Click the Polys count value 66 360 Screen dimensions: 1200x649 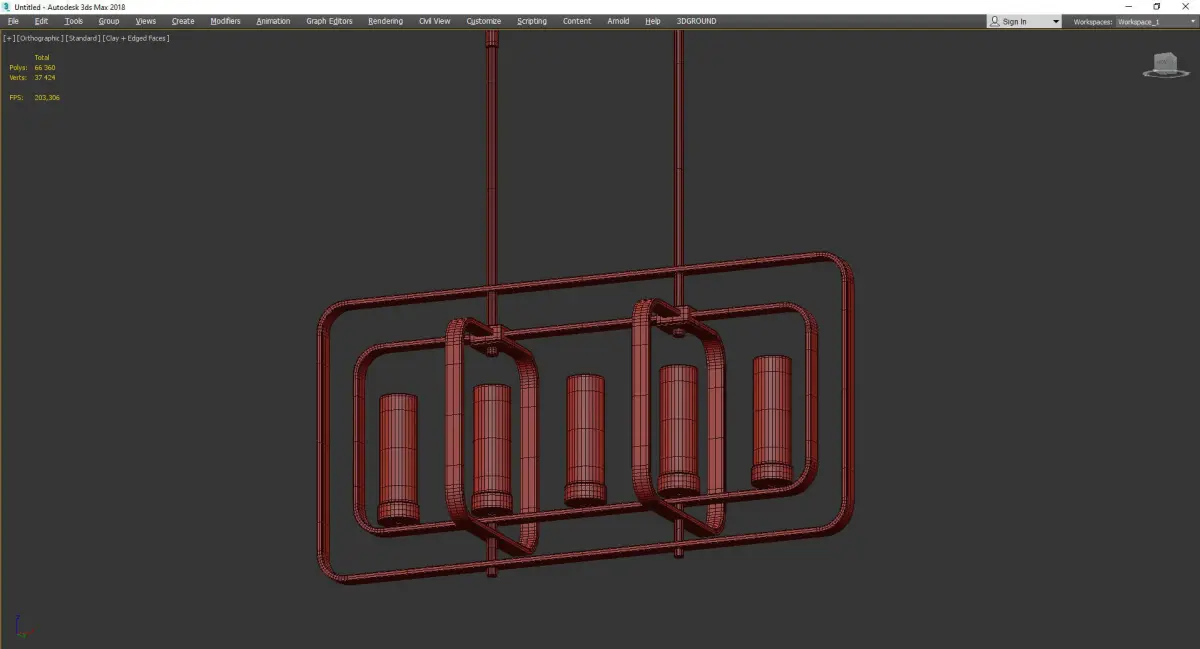pos(45,67)
